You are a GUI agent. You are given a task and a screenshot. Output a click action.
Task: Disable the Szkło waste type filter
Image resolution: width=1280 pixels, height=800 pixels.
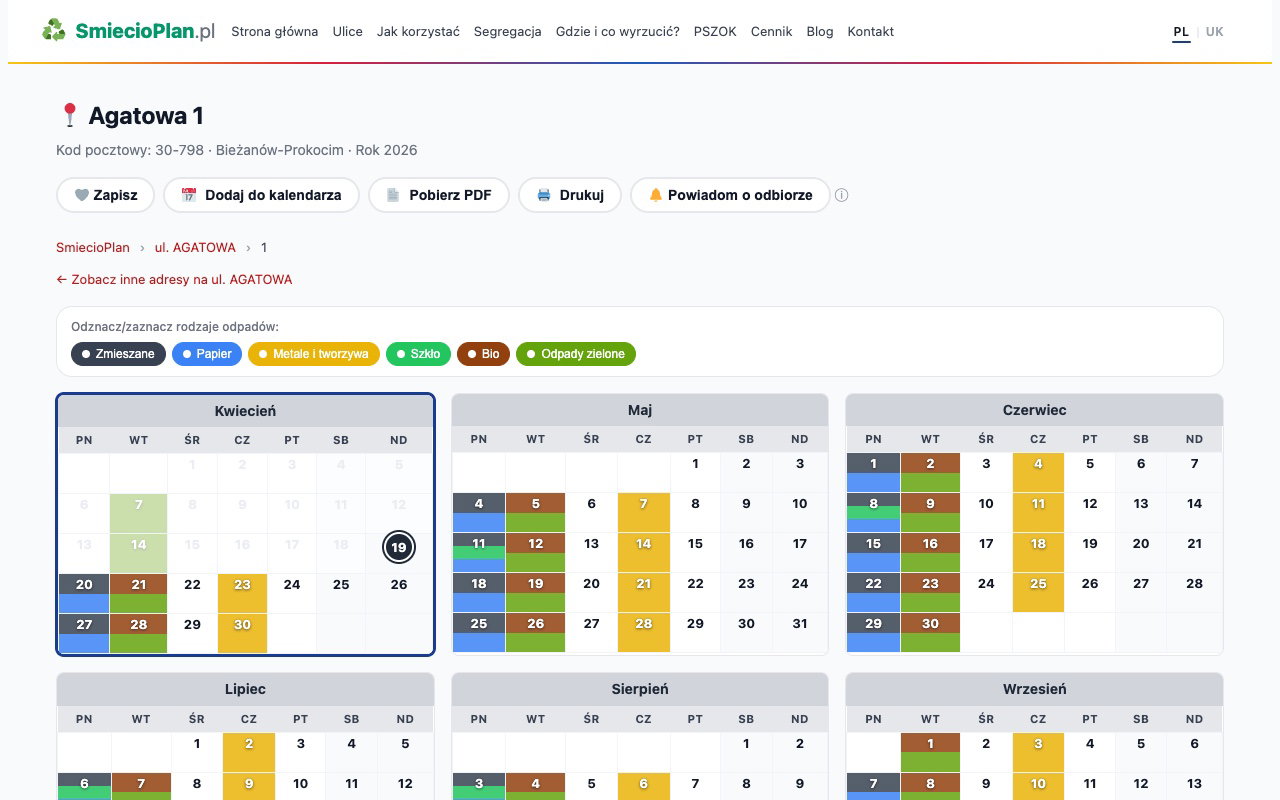(418, 354)
